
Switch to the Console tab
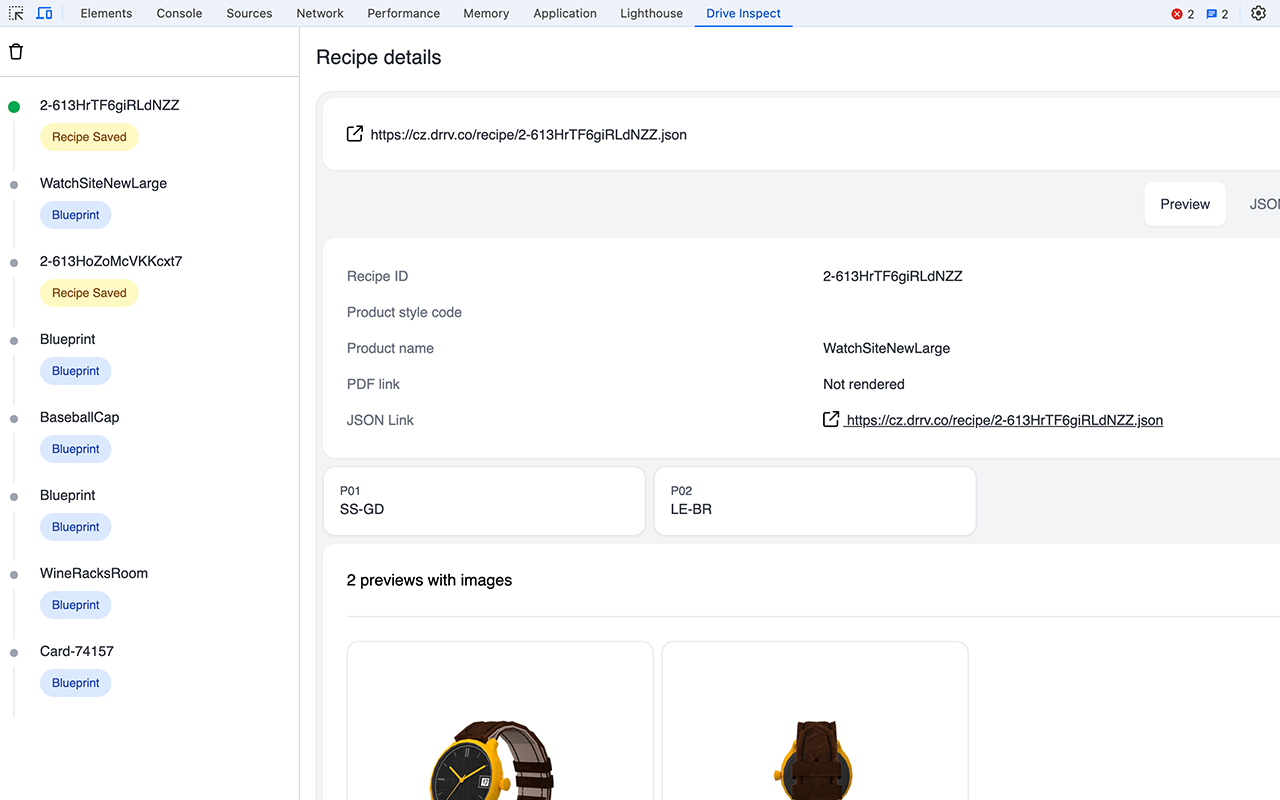[x=178, y=13]
